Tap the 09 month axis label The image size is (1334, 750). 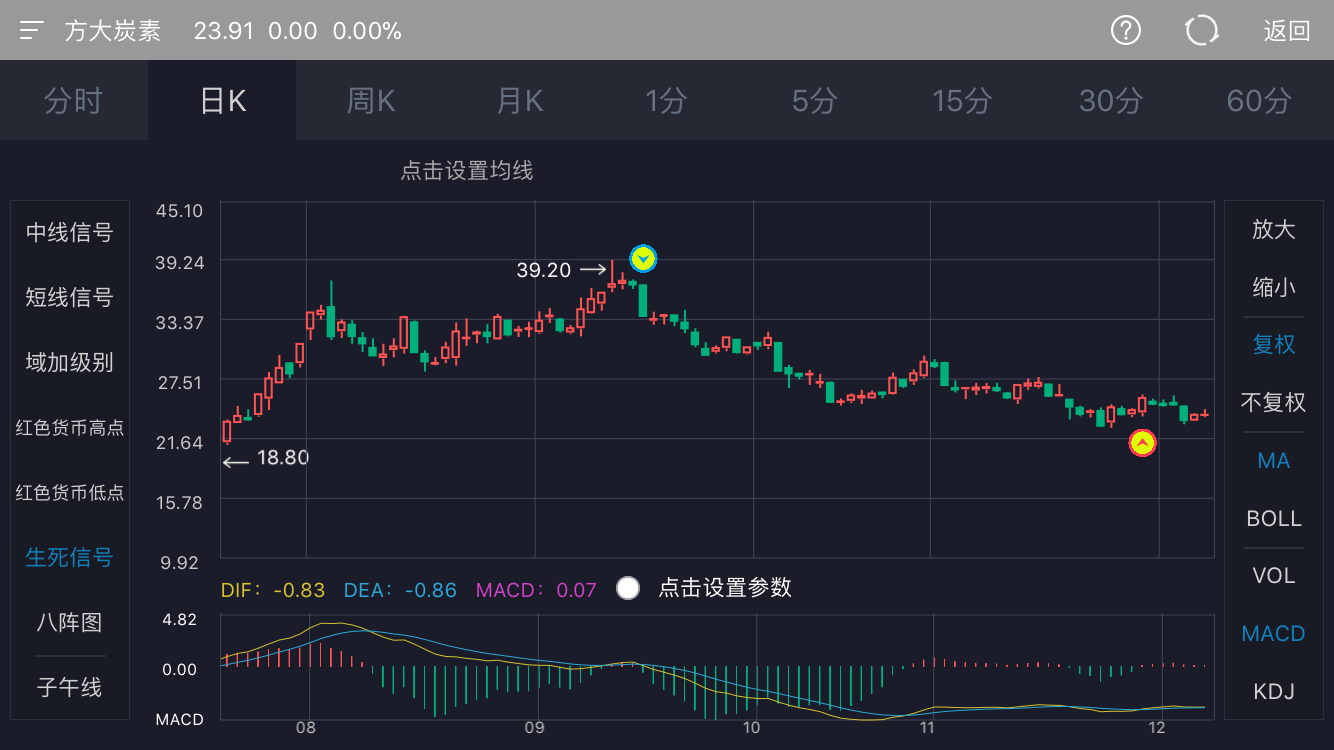click(535, 728)
